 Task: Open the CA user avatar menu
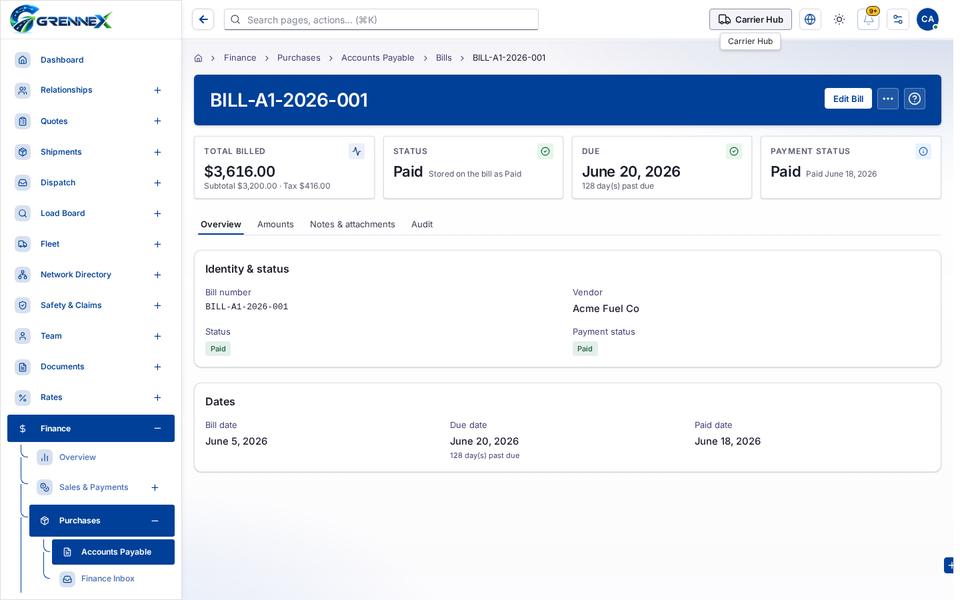(927, 20)
